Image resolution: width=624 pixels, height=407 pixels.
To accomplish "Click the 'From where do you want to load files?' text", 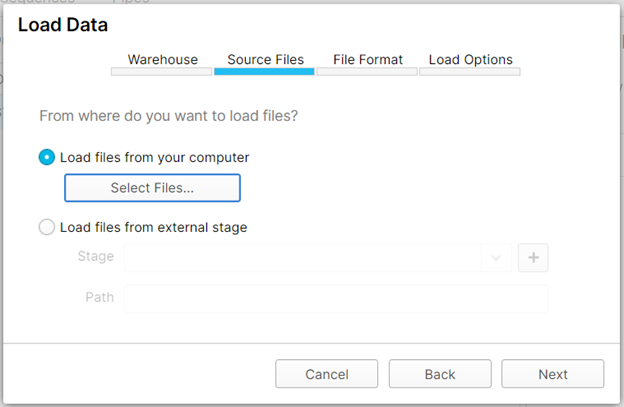I will [168, 116].
